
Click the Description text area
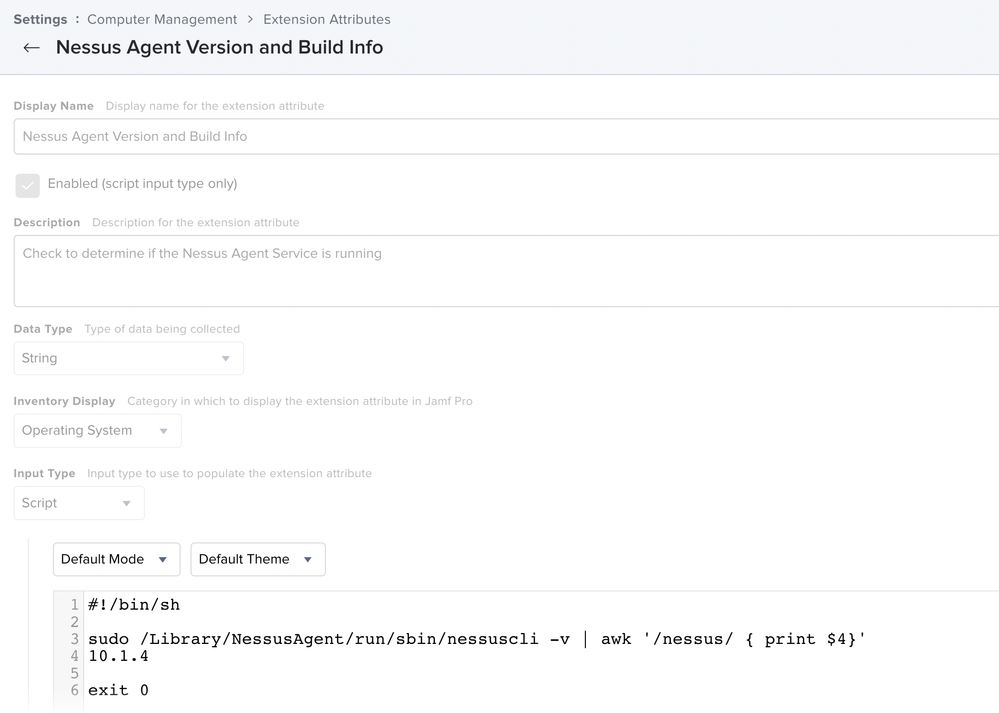coord(507,271)
